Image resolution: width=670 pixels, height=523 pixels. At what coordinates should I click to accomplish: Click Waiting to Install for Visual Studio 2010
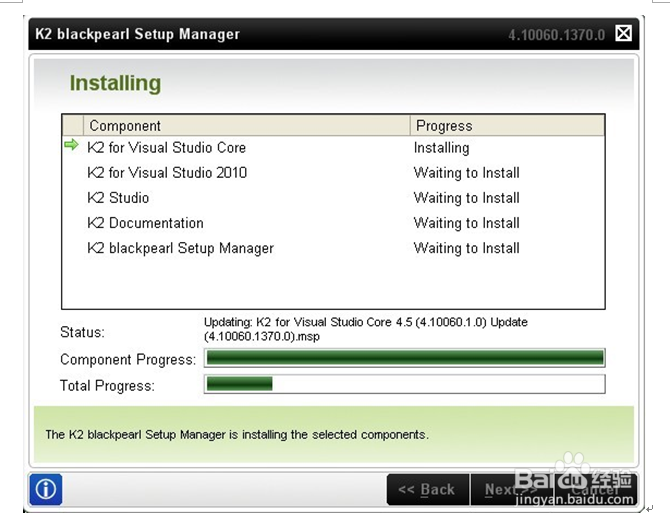[467, 173]
